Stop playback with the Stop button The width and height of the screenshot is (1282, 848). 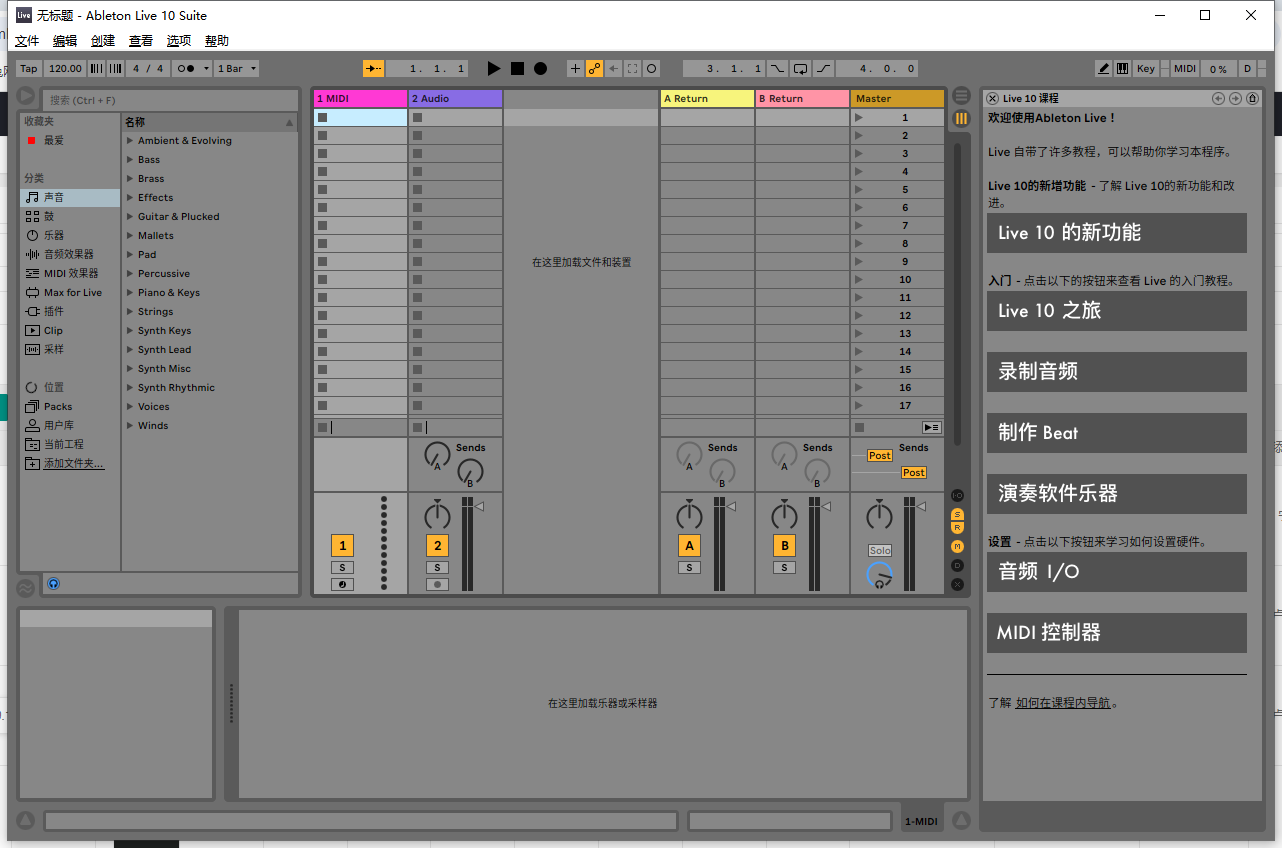click(x=517, y=68)
